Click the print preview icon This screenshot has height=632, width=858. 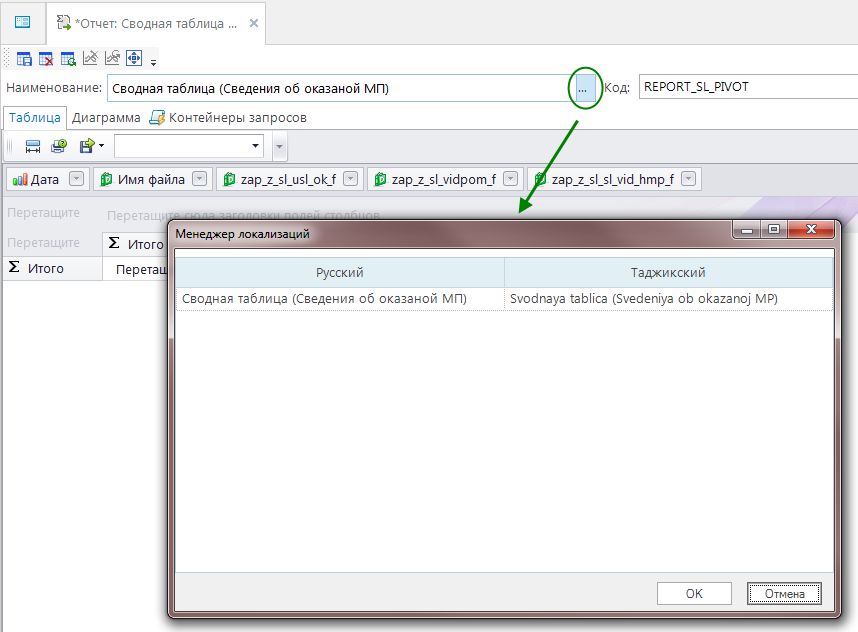pos(59,146)
